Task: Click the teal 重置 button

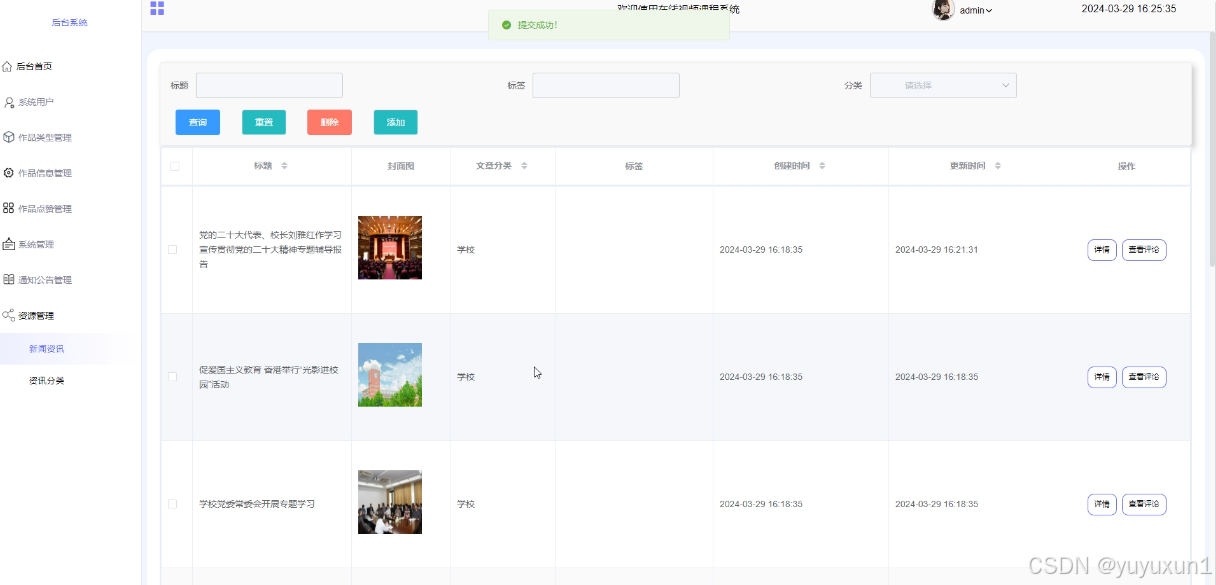Action: [x=264, y=122]
